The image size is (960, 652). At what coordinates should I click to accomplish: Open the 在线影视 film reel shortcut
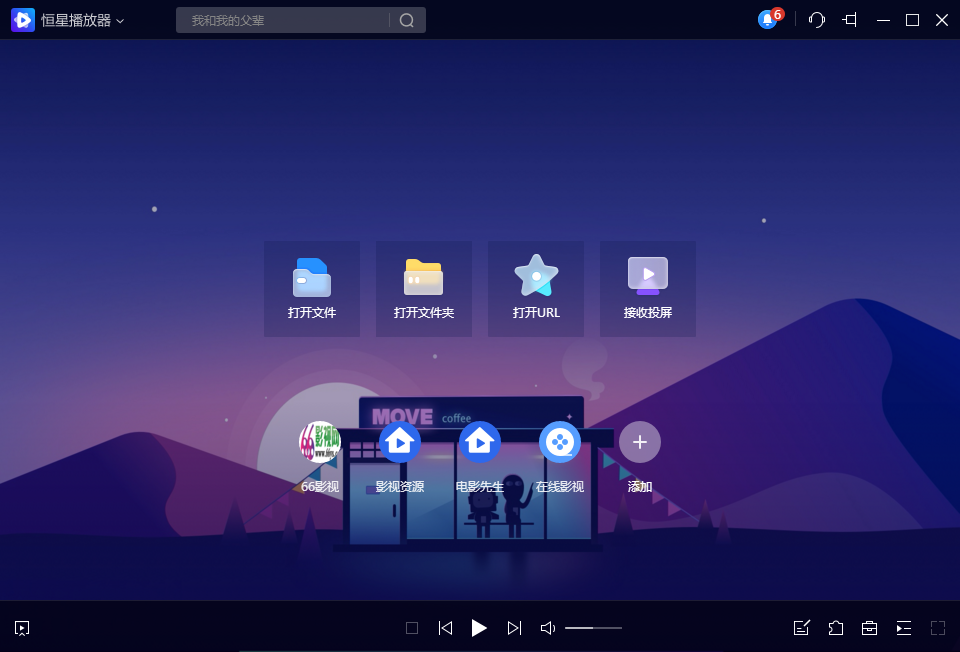coord(560,442)
